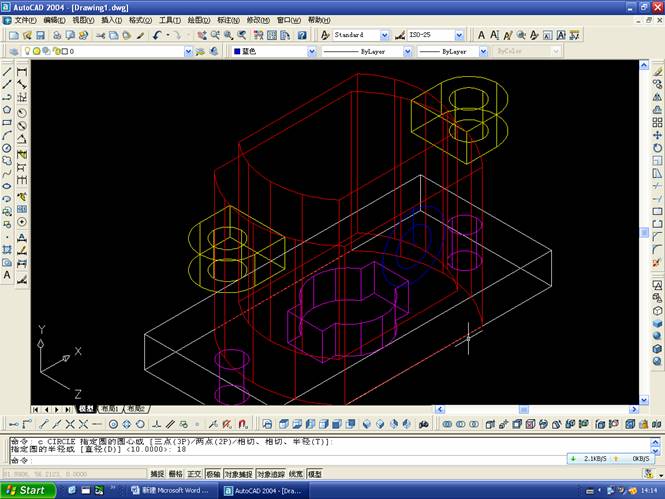The width and height of the screenshot is (665, 499).
Task: Click the Multiline Text tool icon
Action: tap(7, 274)
